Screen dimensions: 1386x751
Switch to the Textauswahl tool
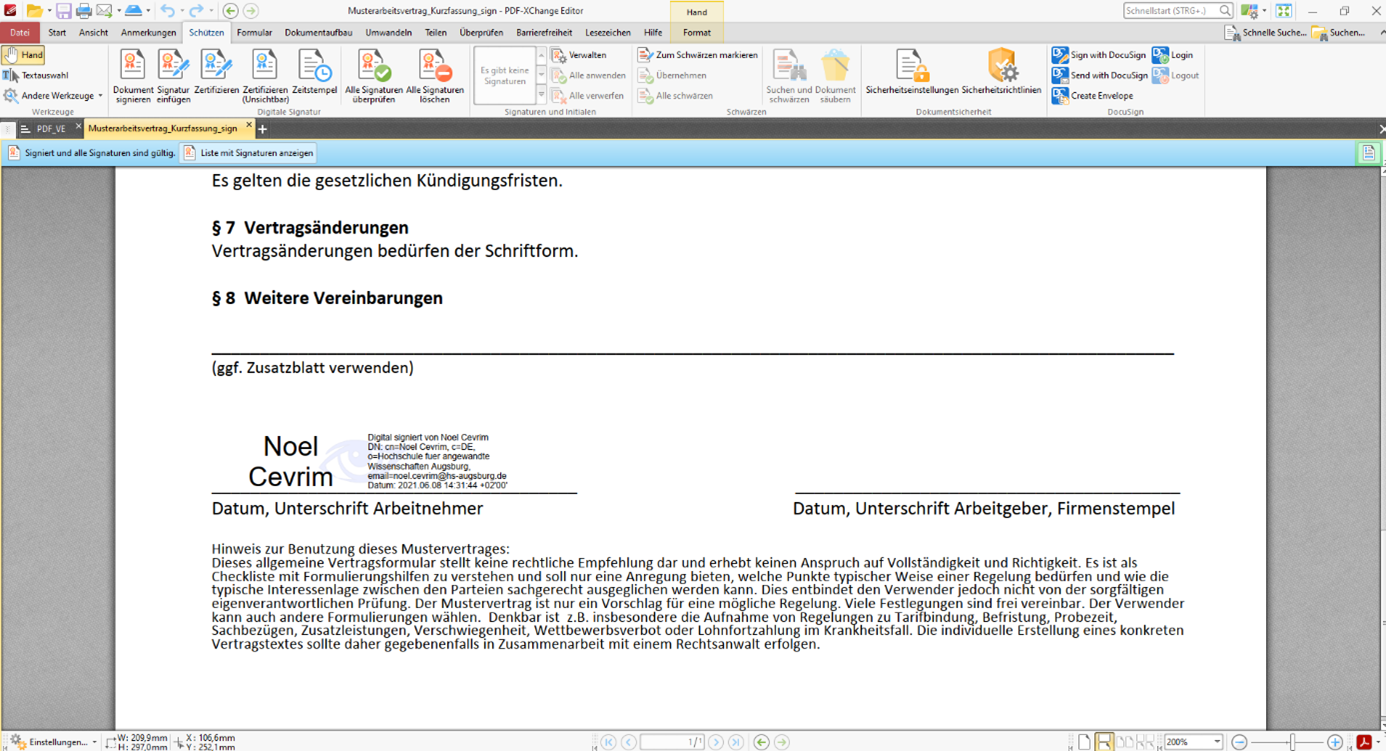[x=36, y=75]
